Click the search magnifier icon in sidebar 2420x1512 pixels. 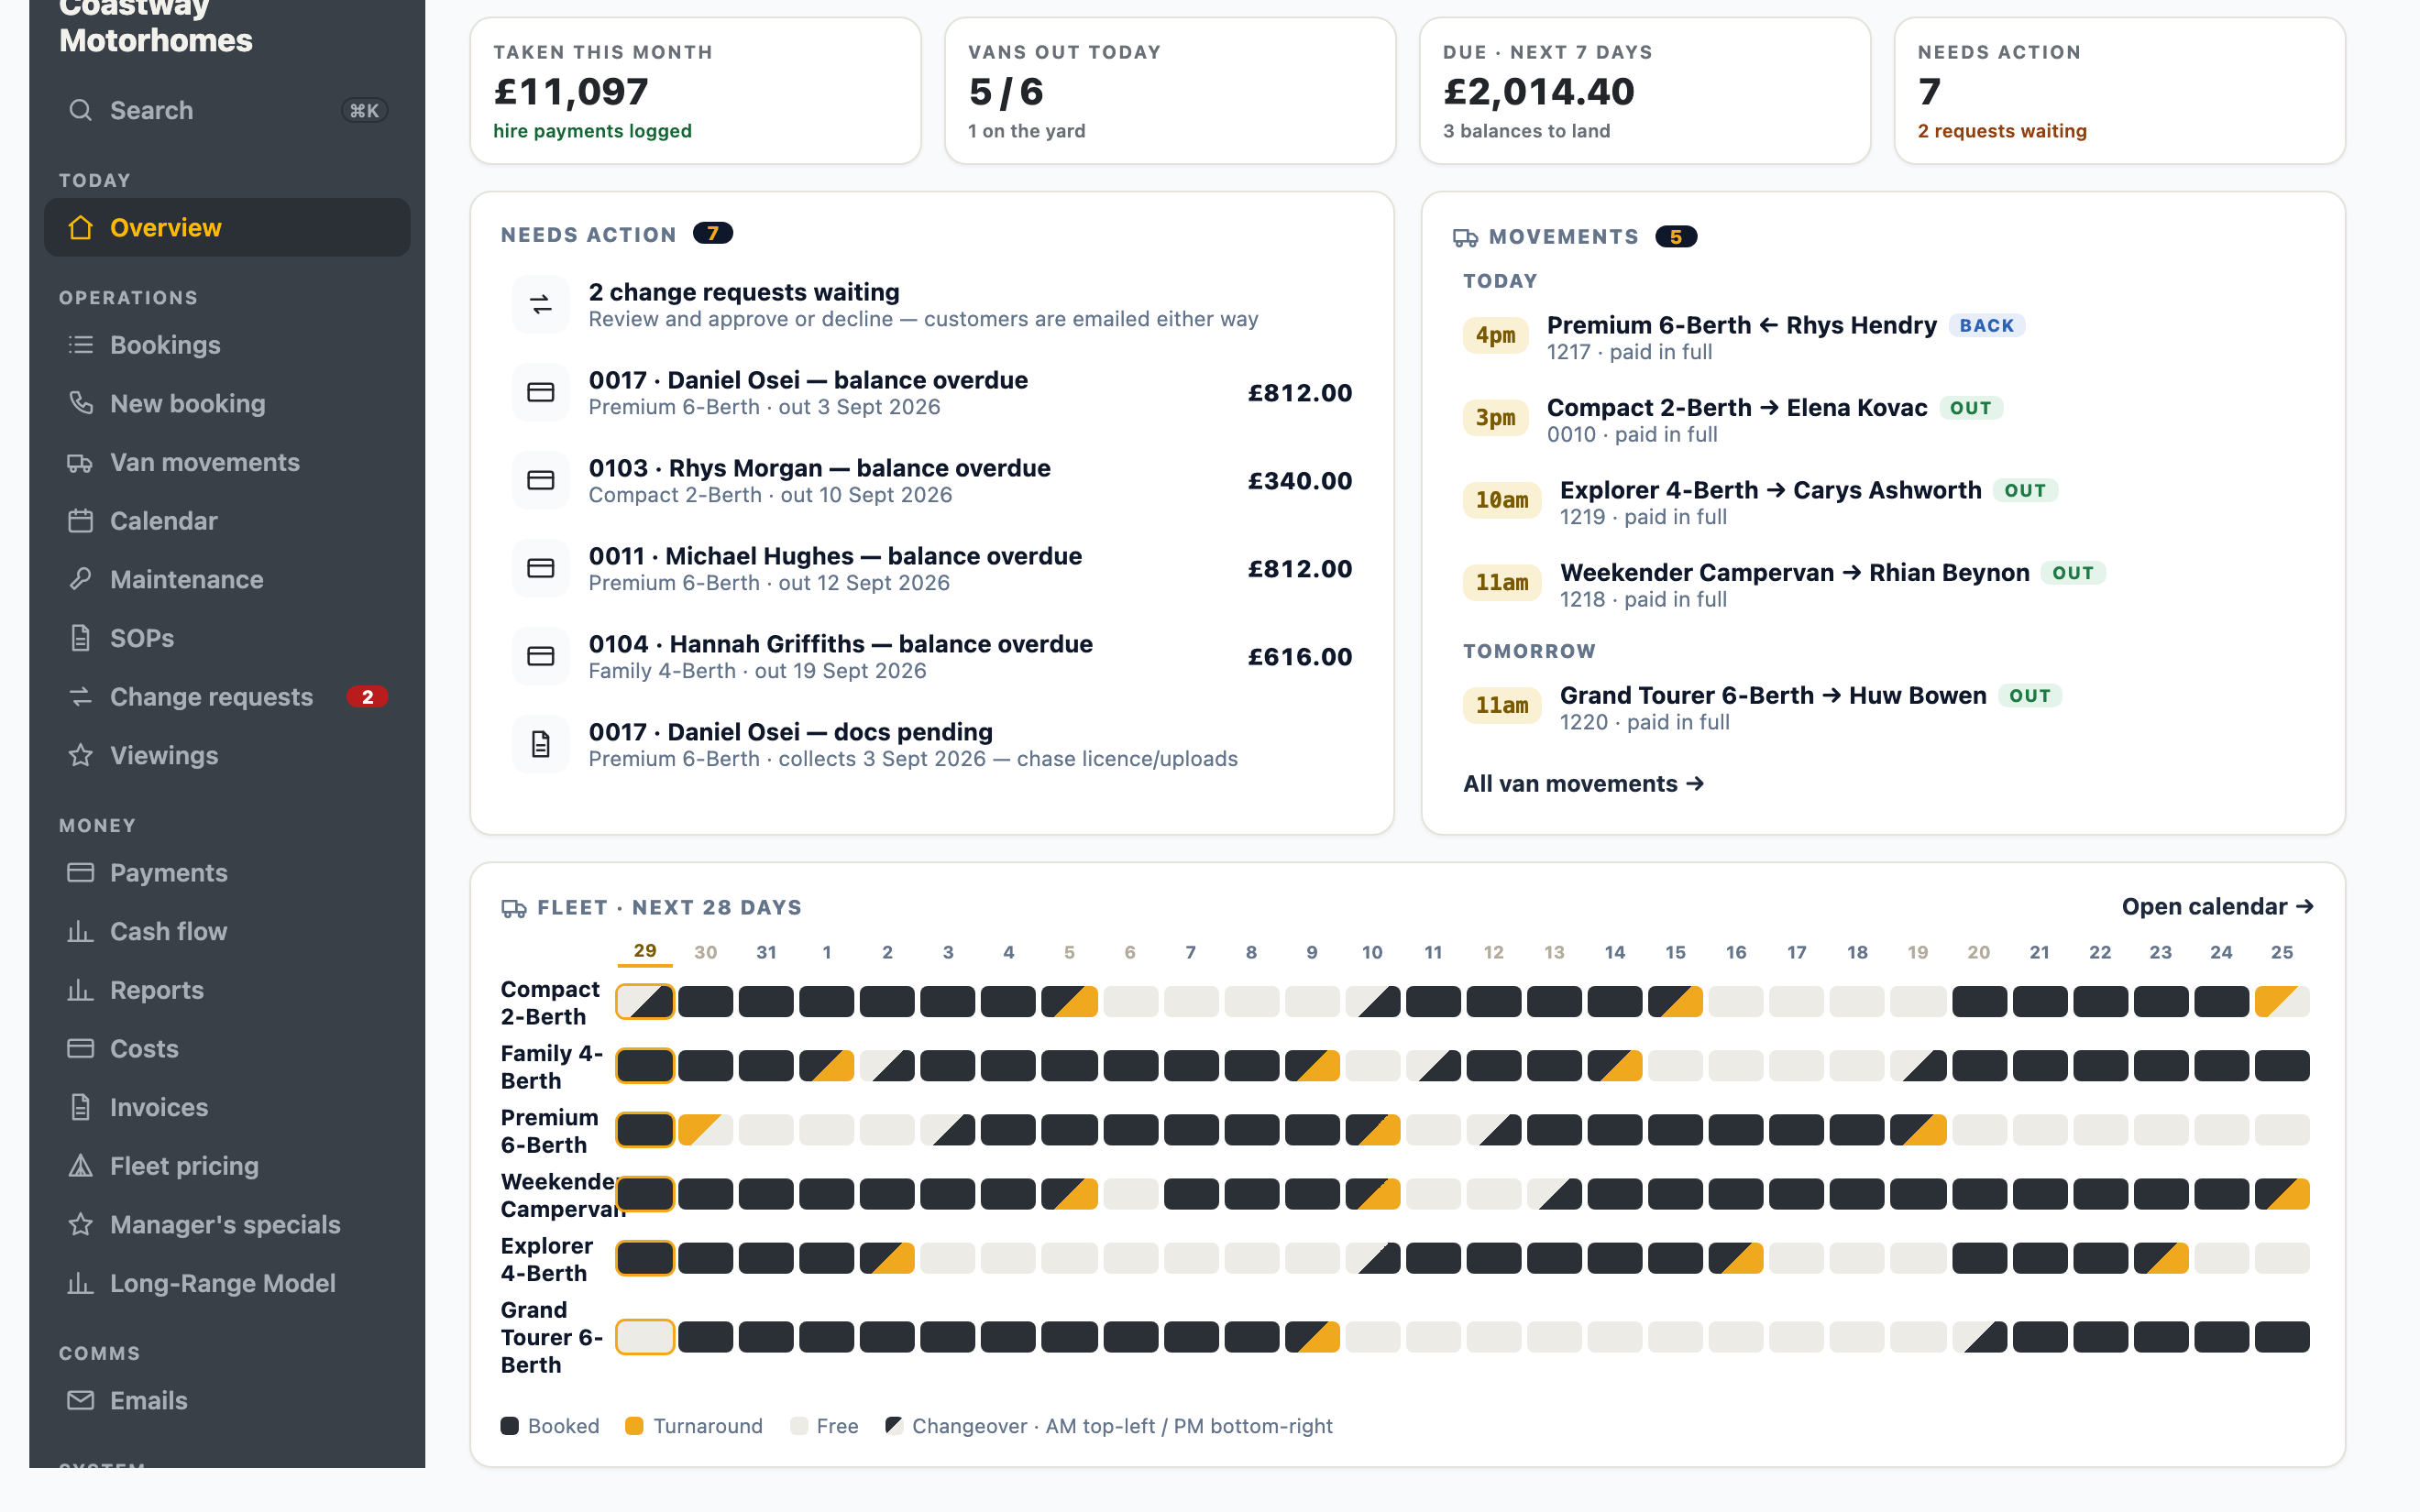pos(80,110)
